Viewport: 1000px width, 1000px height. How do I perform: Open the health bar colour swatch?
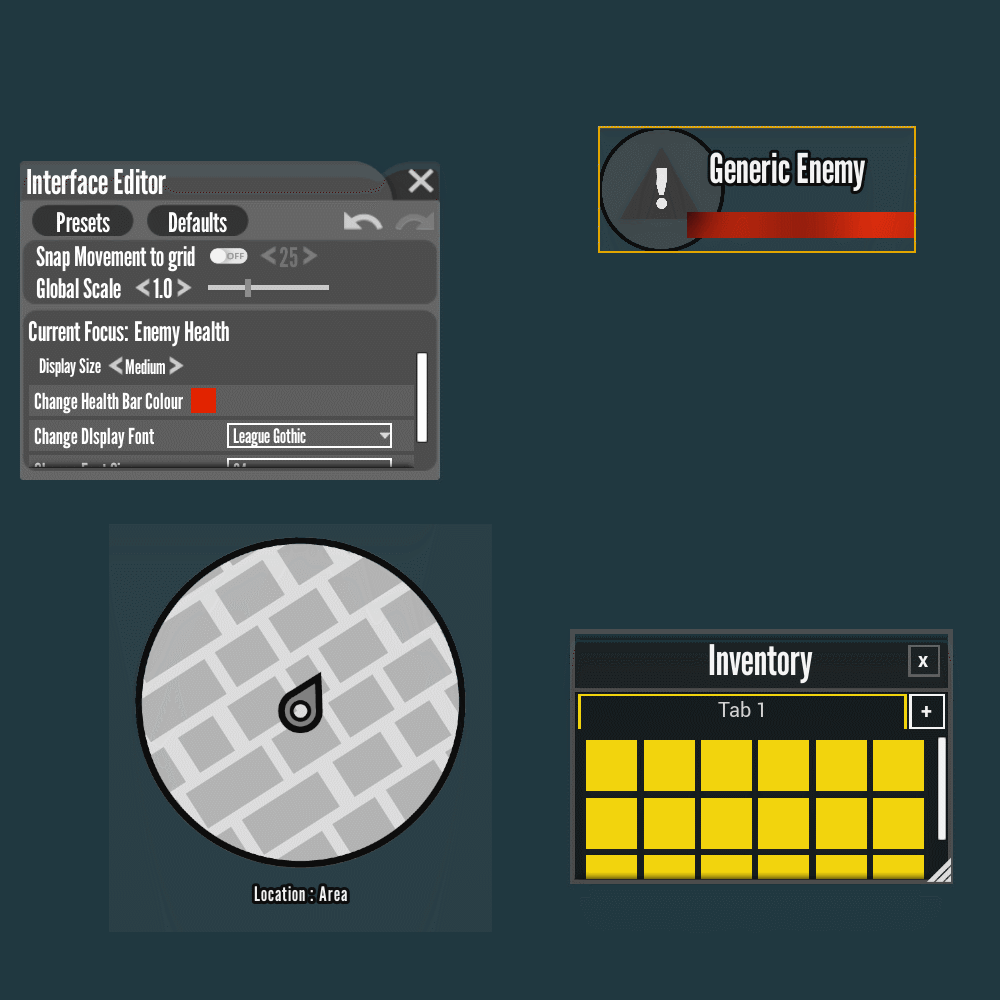click(x=203, y=401)
